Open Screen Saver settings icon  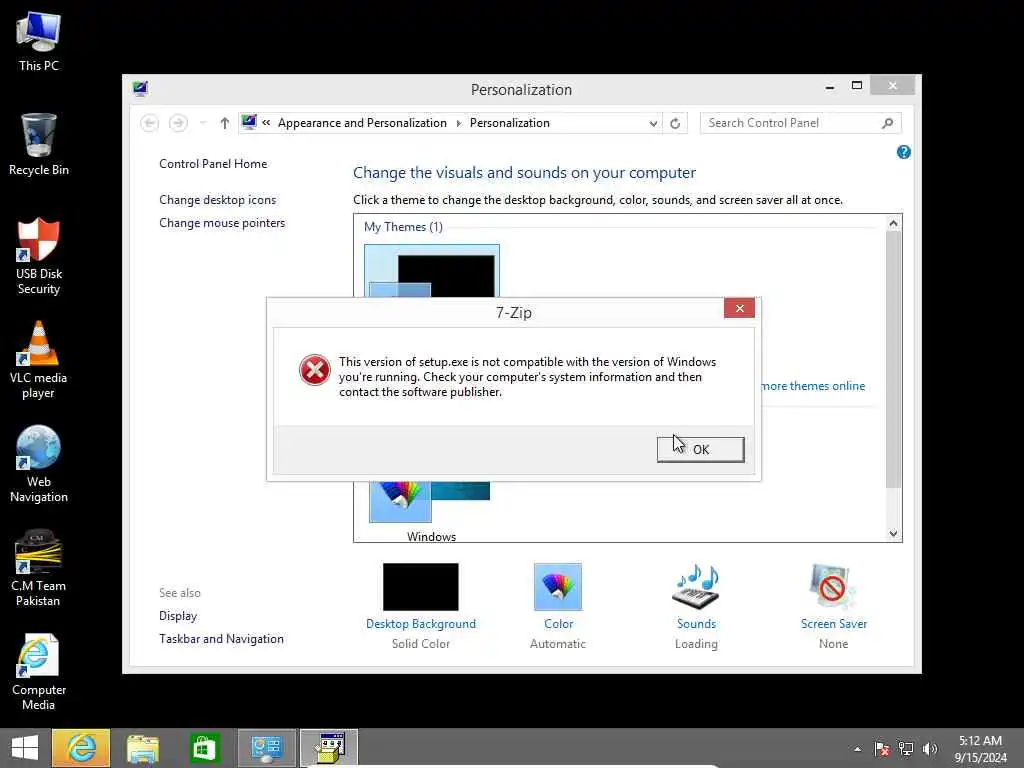[833, 587]
